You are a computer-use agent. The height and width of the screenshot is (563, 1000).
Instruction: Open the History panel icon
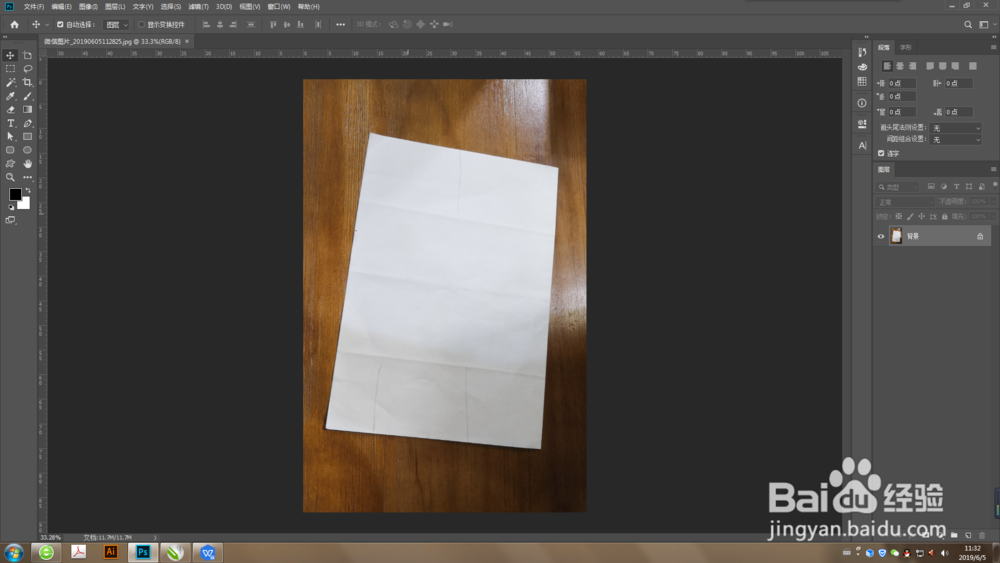(x=862, y=52)
